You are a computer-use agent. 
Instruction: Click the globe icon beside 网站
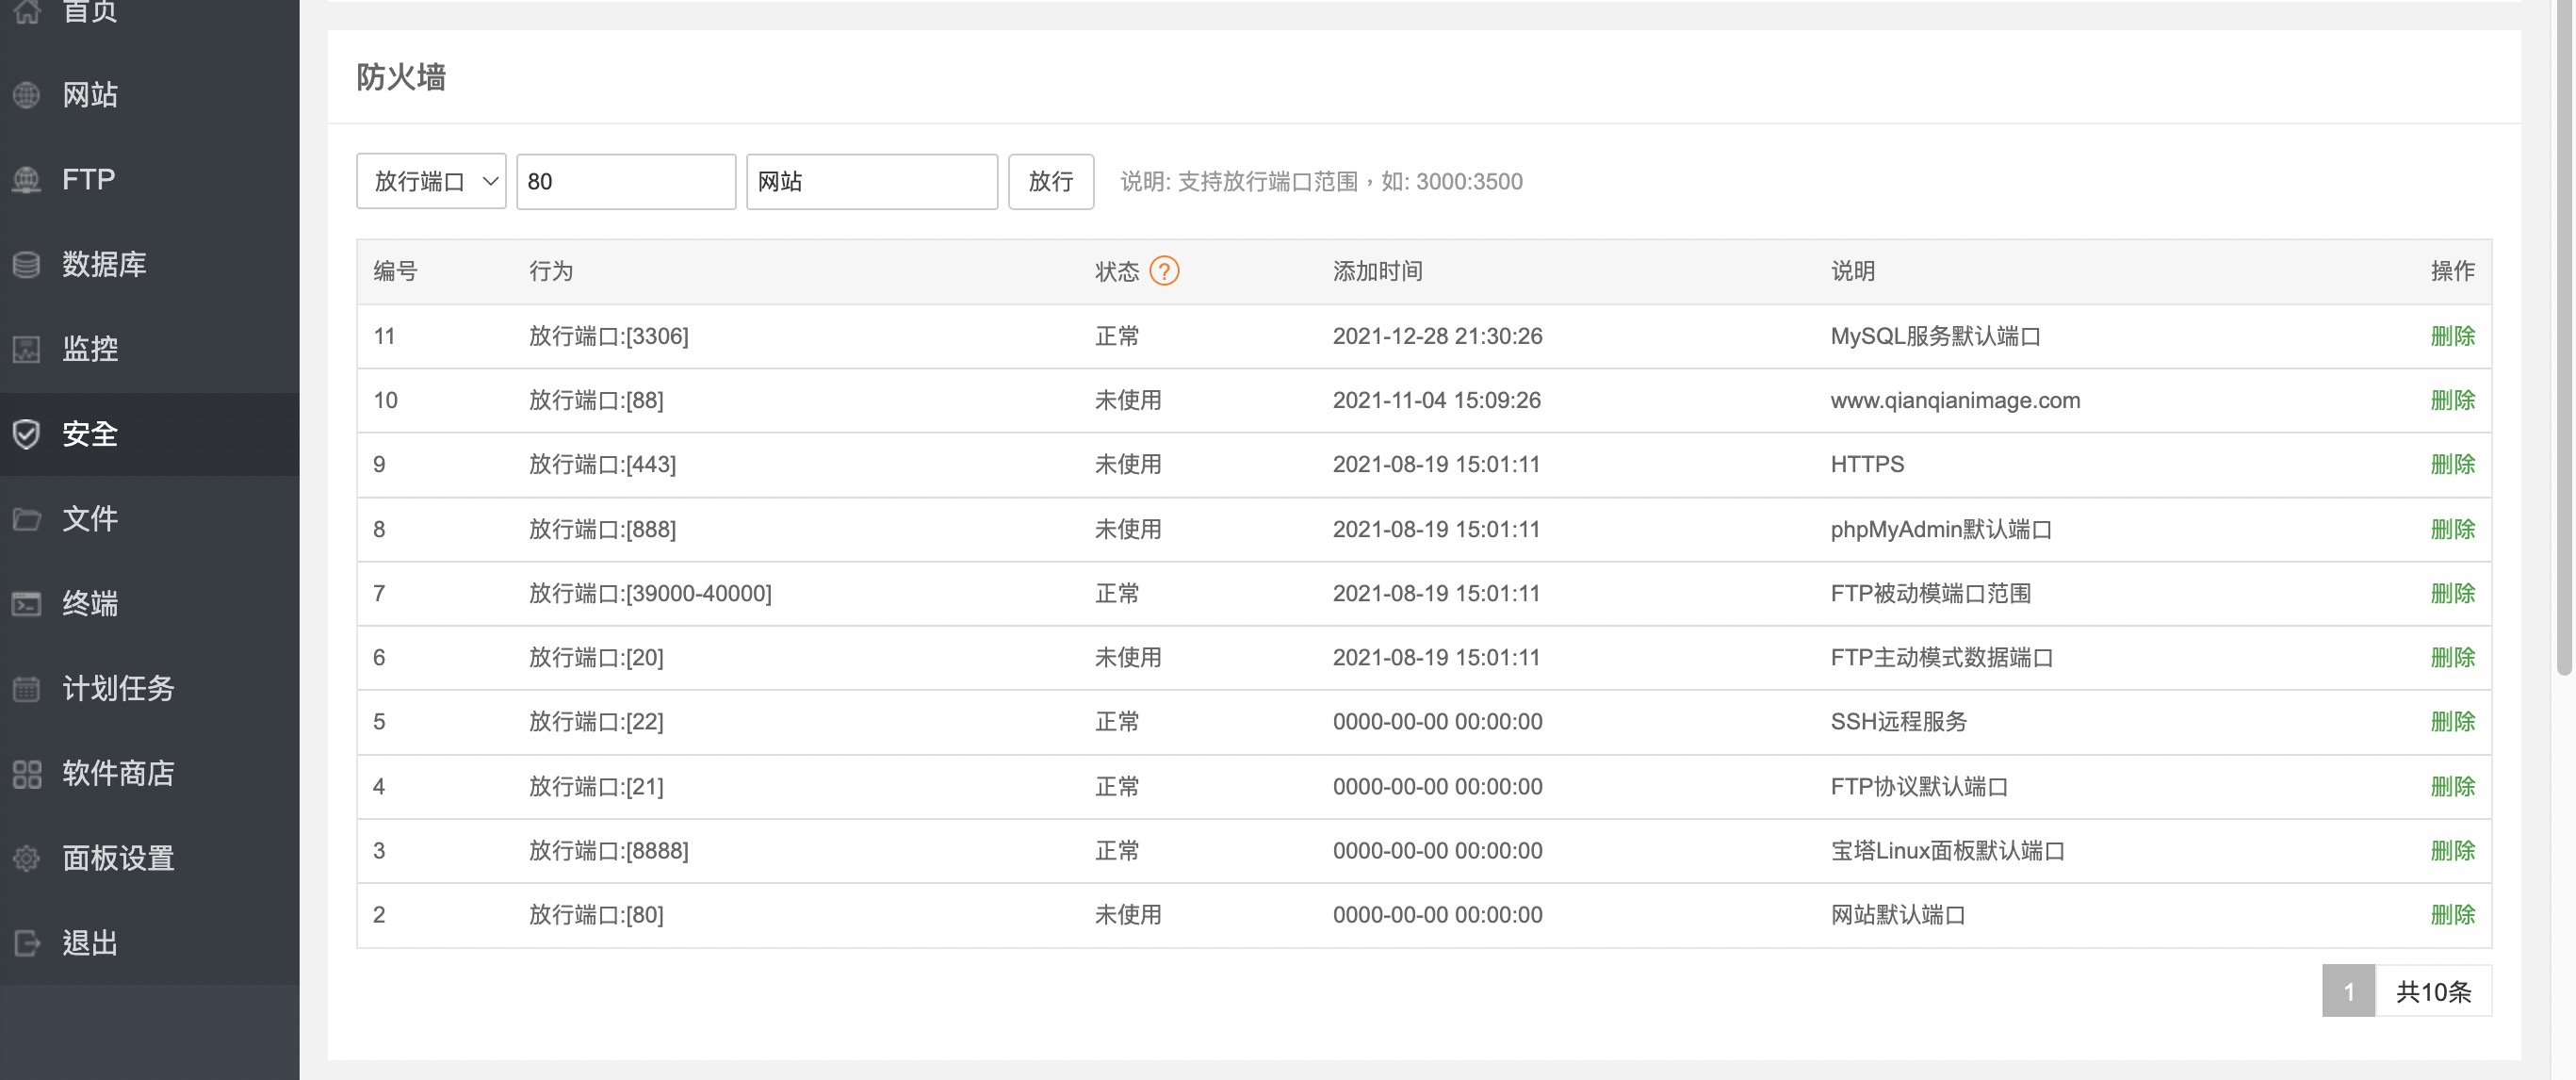tap(27, 95)
